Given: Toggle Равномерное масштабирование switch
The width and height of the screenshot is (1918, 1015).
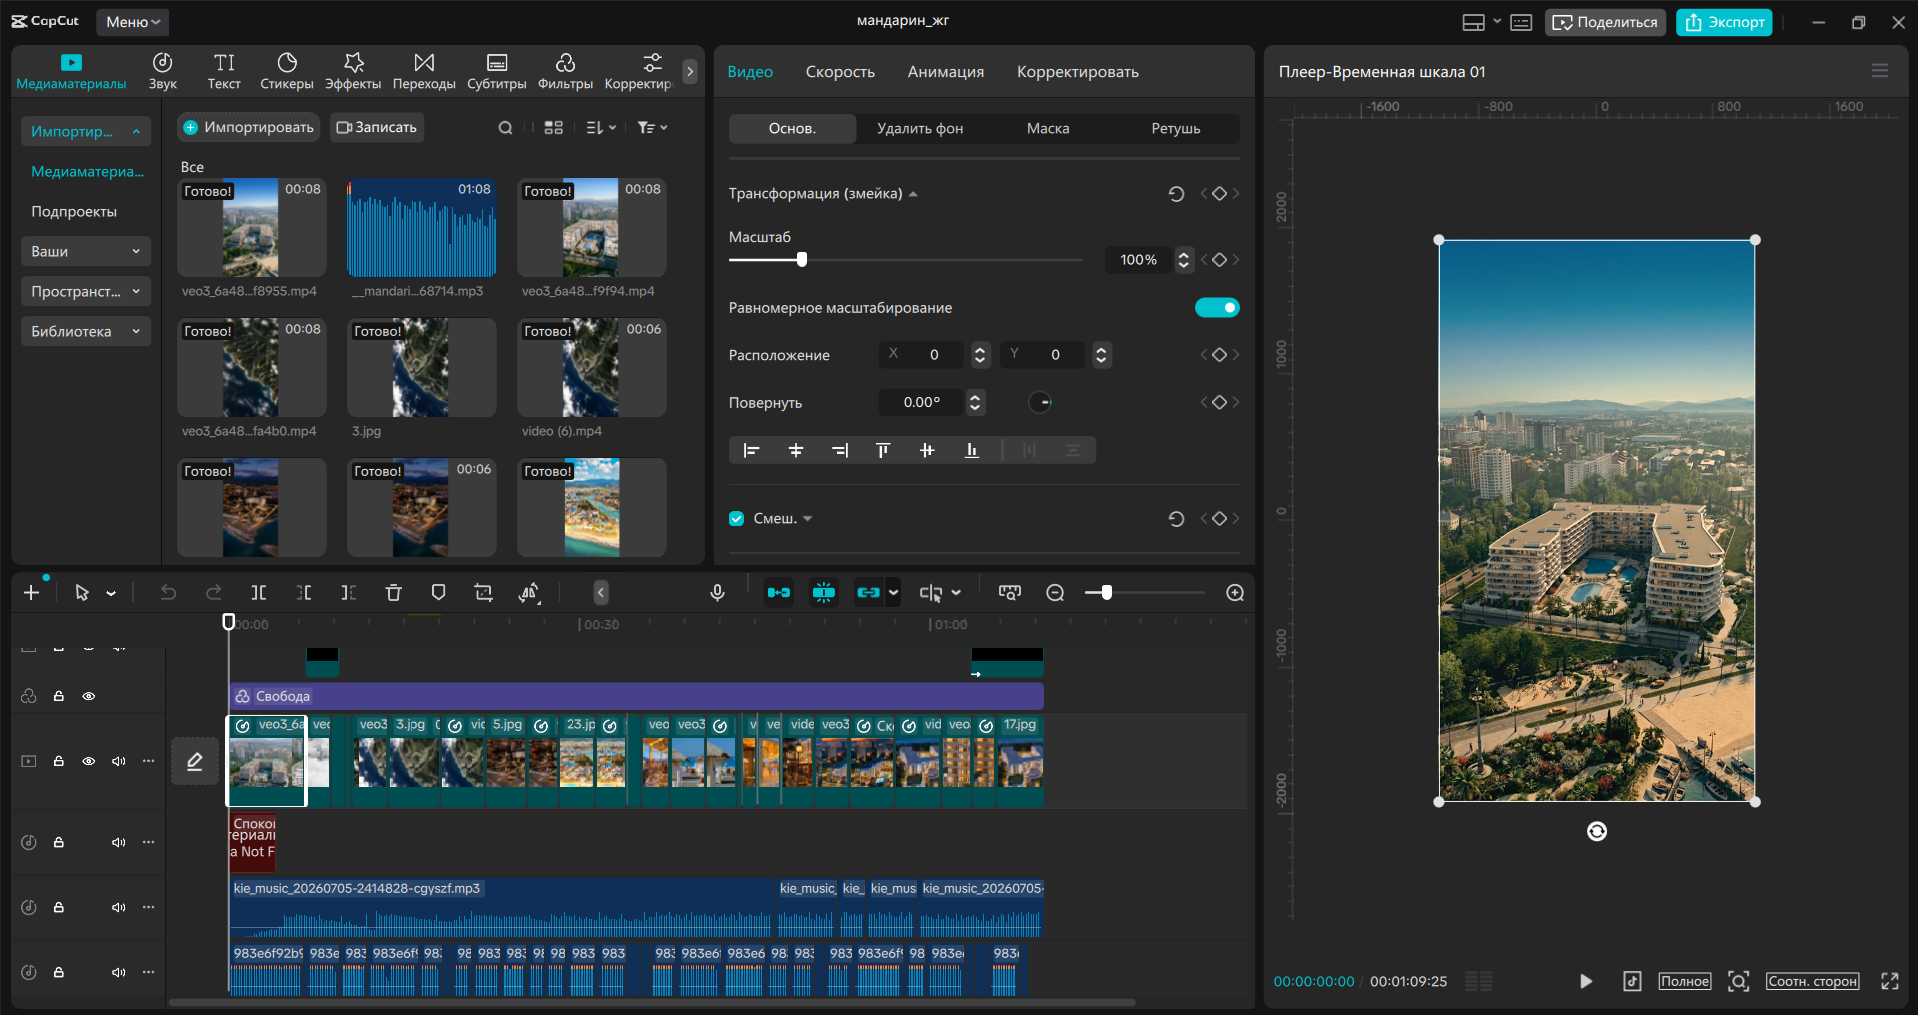Looking at the screenshot, I should [x=1217, y=308].
